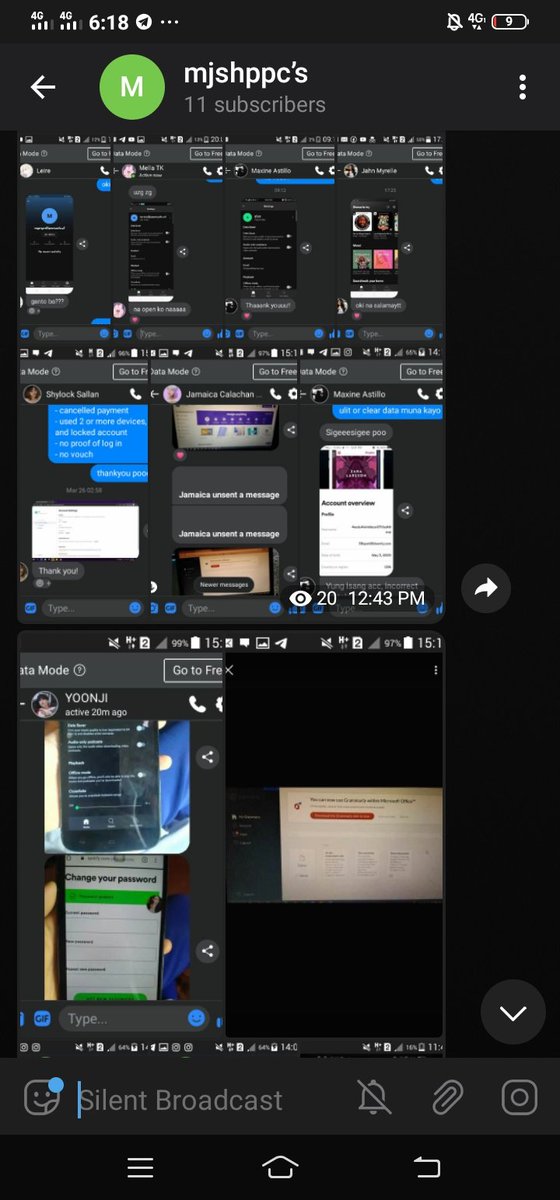Open the YOONJI chat screenshot
The height and width of the screenshot is (1200, 560).
[x=121, y=834]
